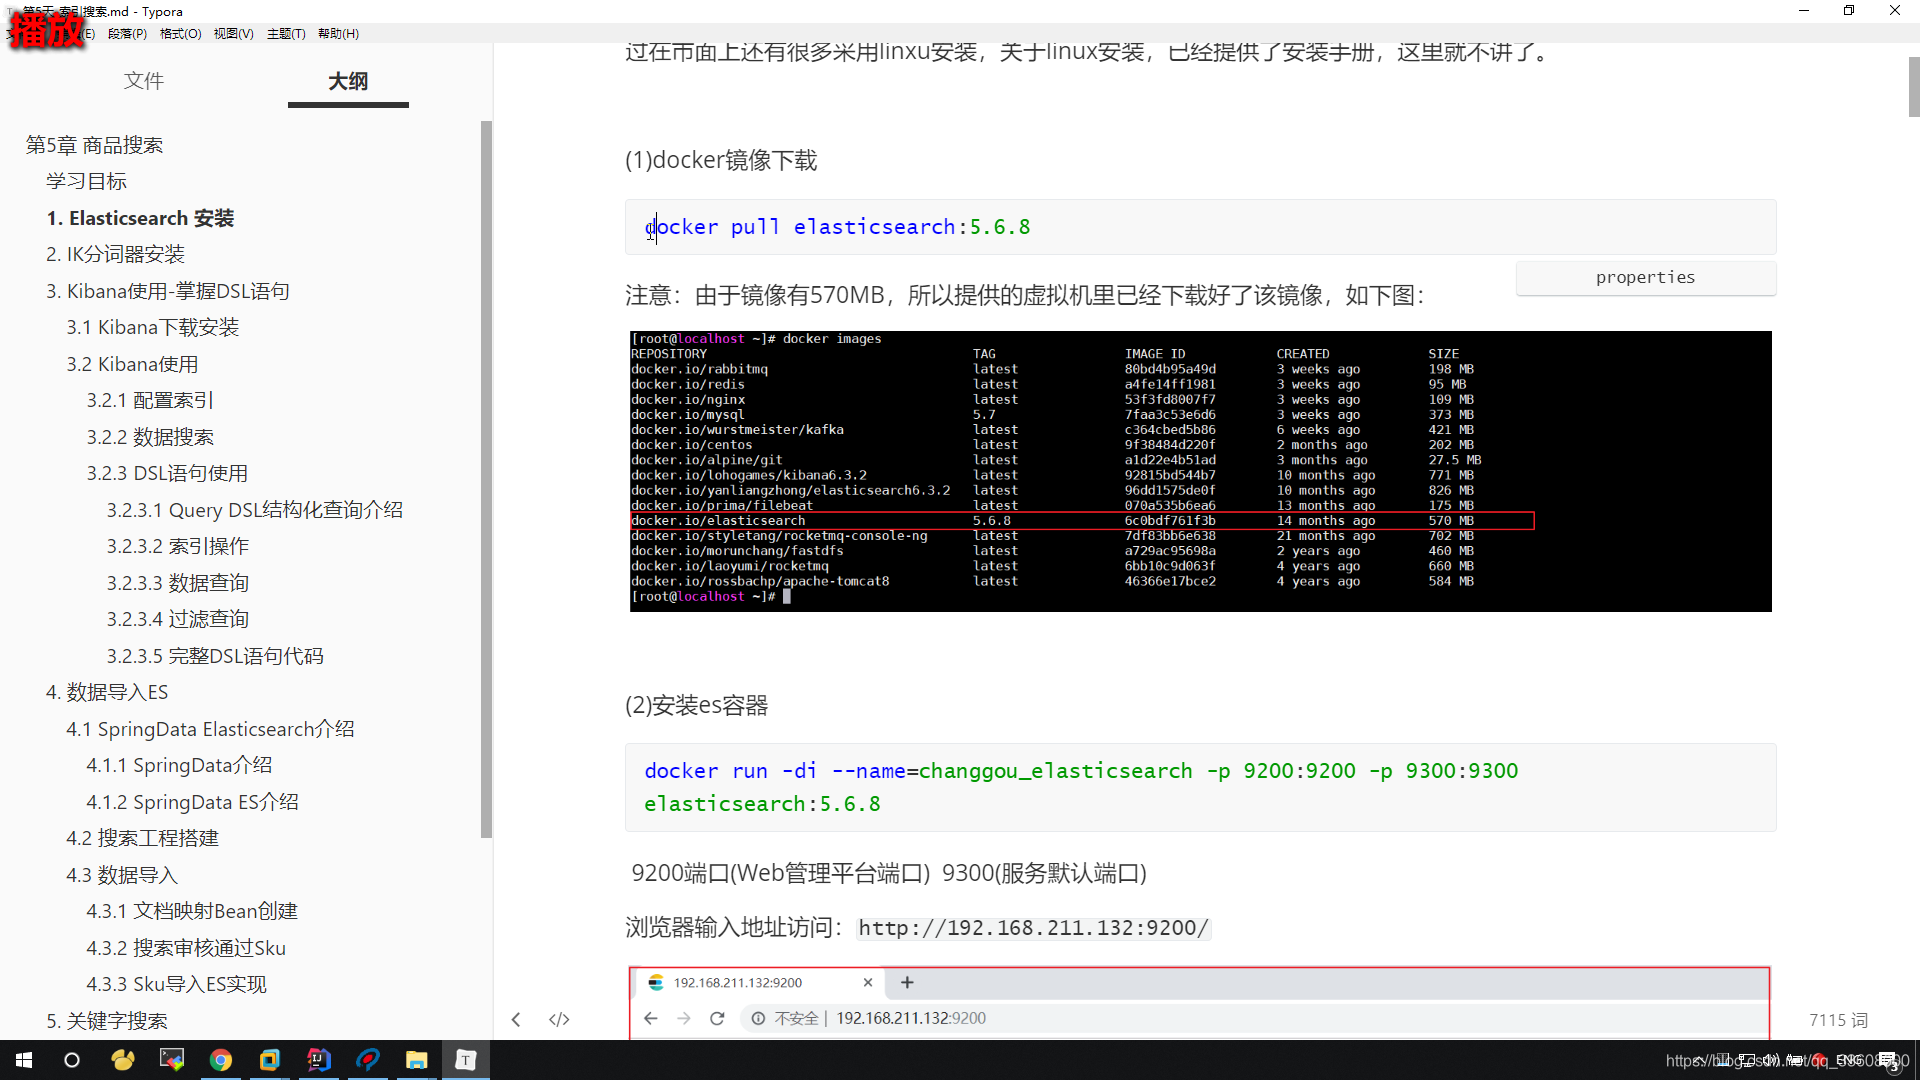This screenshot has height=1080, width=1920.
Task: Switch sidebar to the 文件 files tab
Action: coord(144,81)
